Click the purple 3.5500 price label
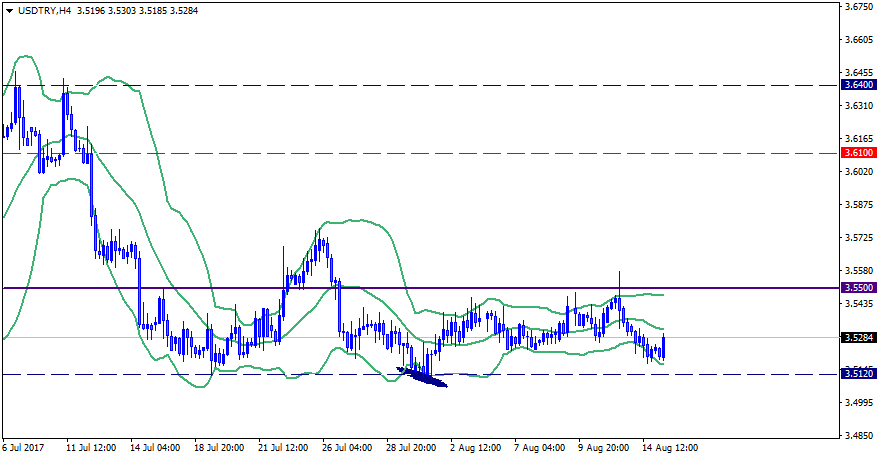This screenshot has width=879, height=459. 859,288
